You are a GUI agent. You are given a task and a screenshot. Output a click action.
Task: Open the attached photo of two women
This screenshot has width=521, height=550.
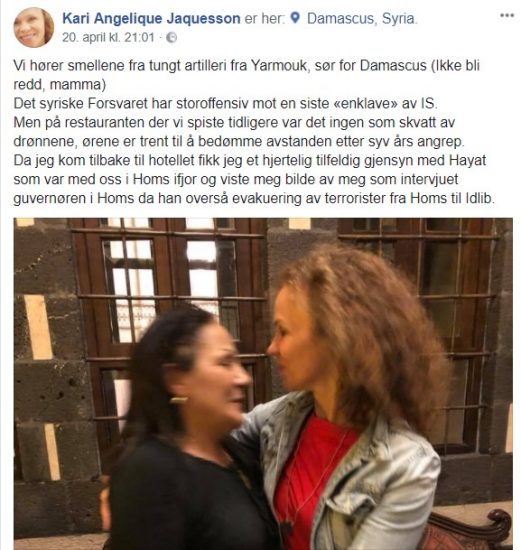click(263, 383)
